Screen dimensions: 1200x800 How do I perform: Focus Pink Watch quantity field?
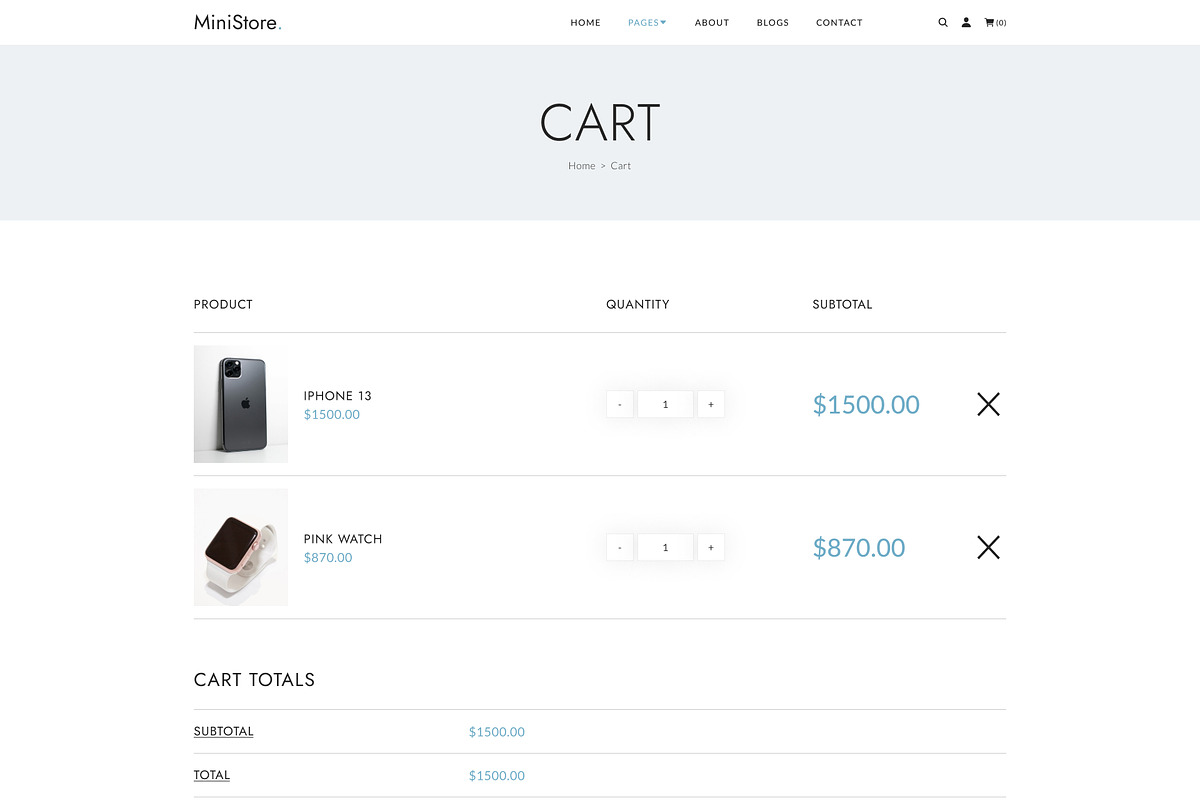665,547
